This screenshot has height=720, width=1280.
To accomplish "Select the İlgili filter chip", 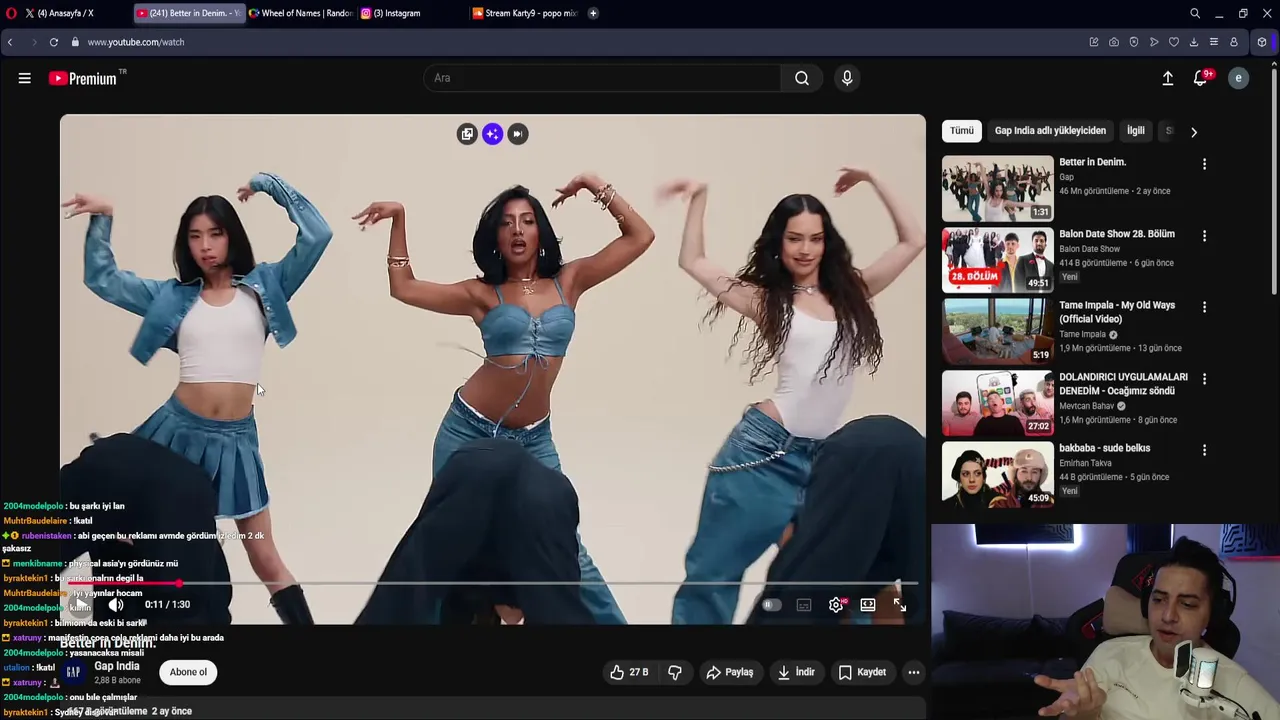I will pos(1136,131).
